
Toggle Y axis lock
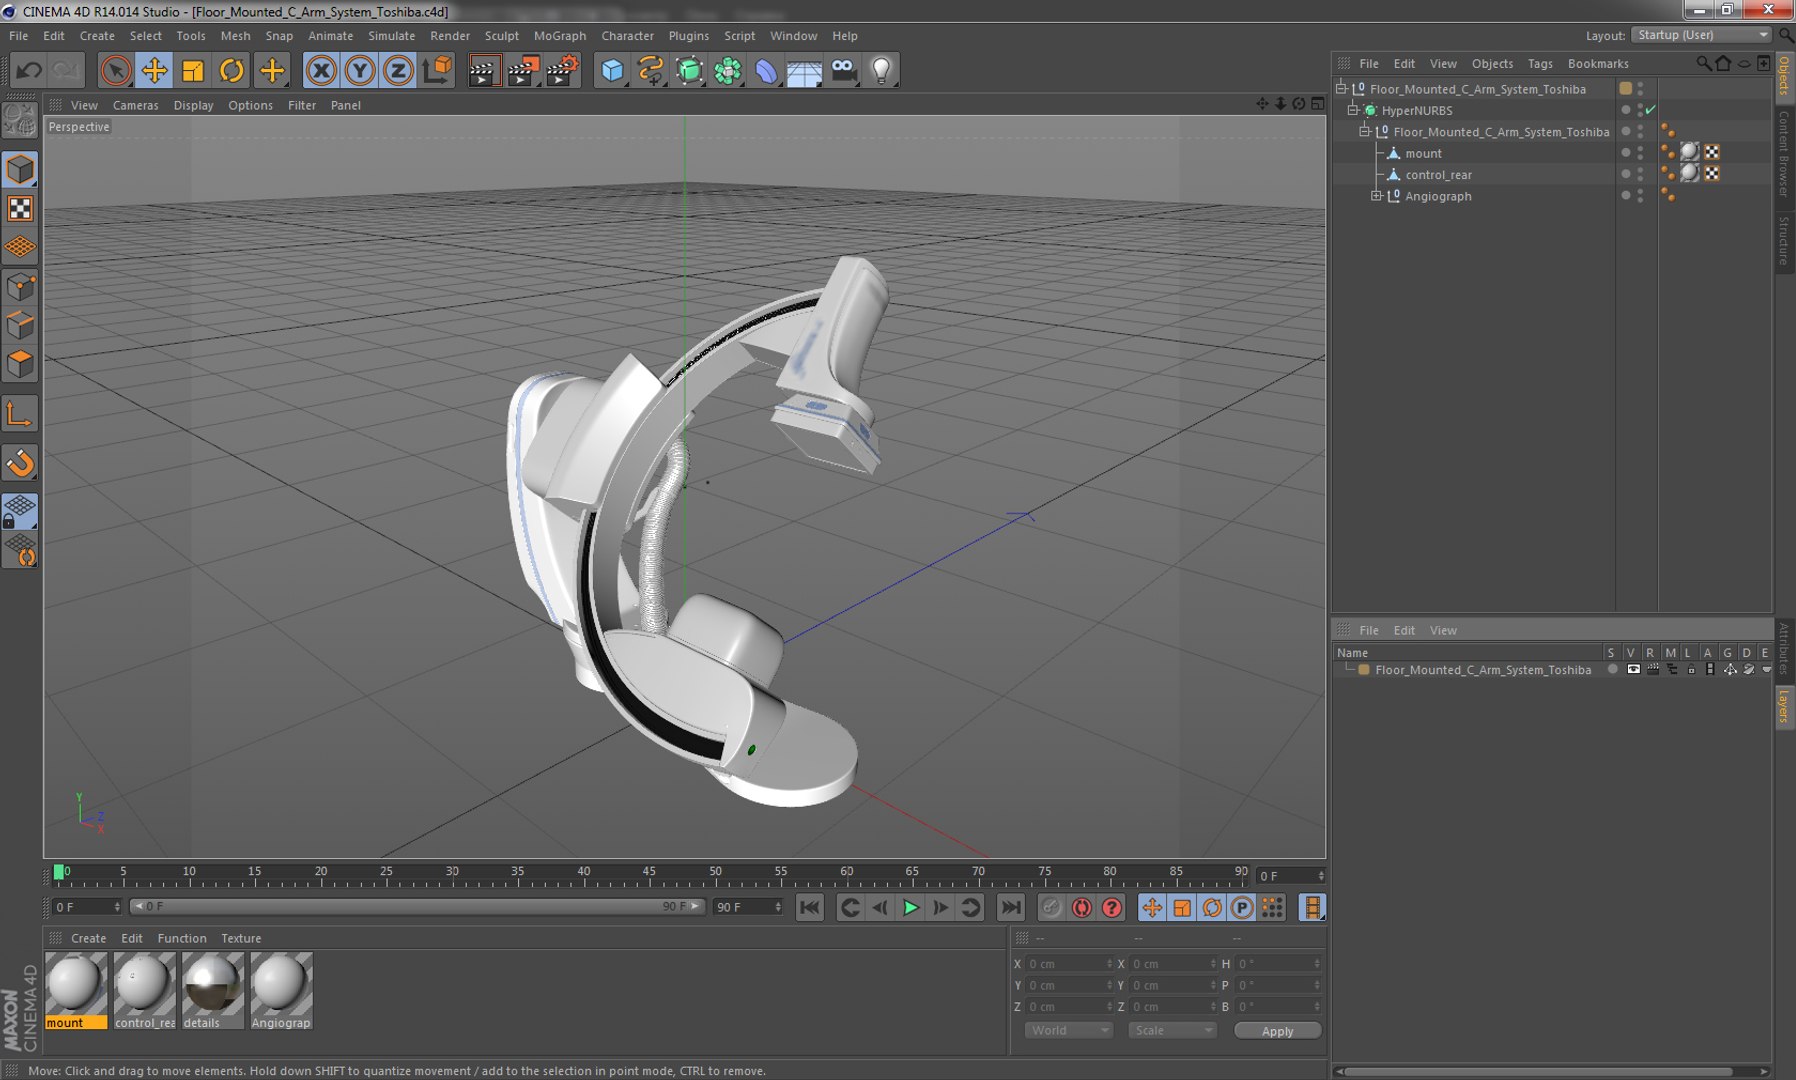(x=360, y=70)
